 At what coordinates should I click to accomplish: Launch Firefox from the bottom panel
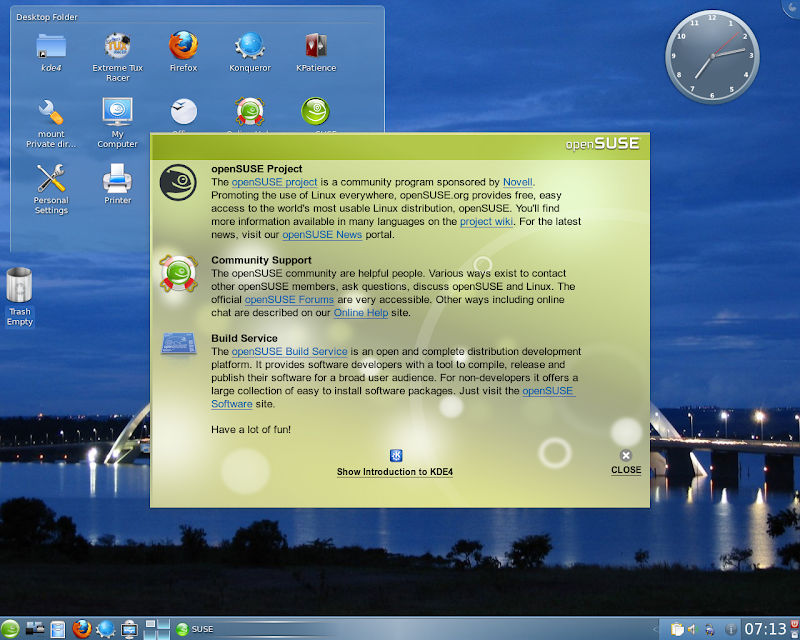point(82,629)
